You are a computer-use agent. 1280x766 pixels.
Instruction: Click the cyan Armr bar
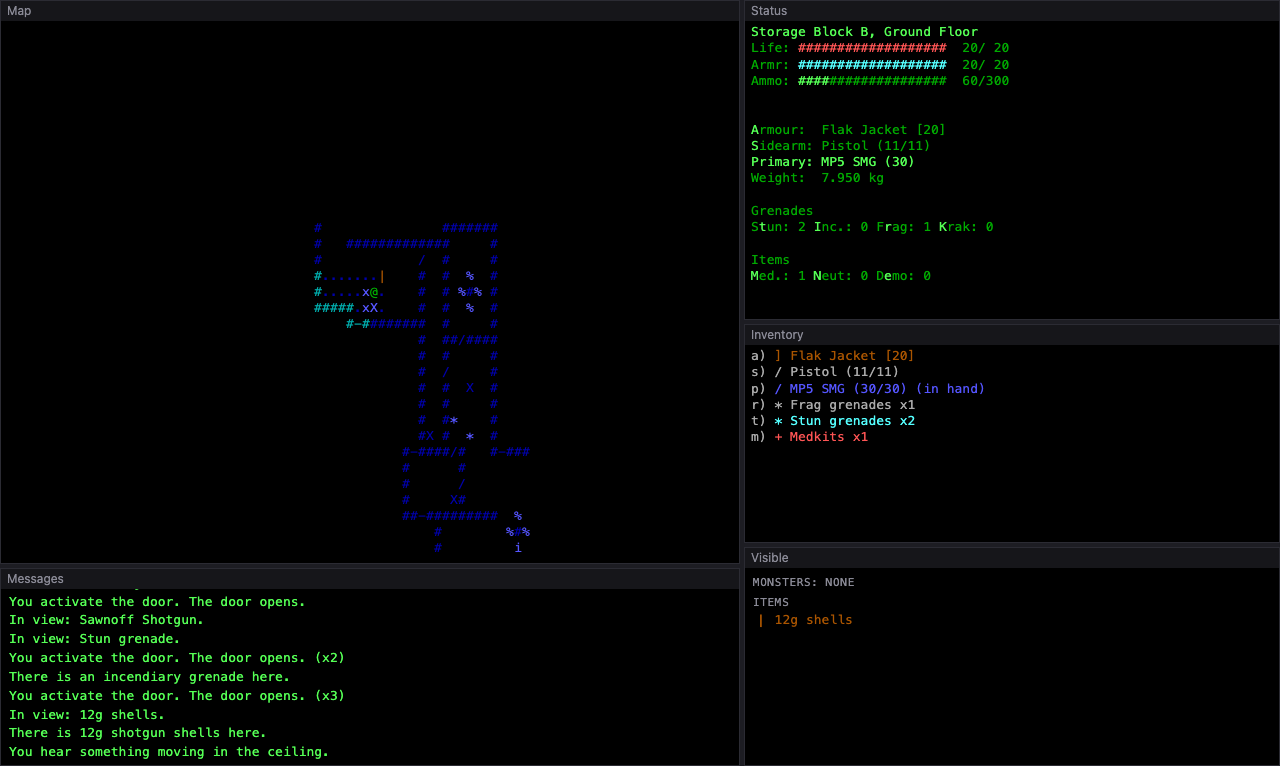872,64
